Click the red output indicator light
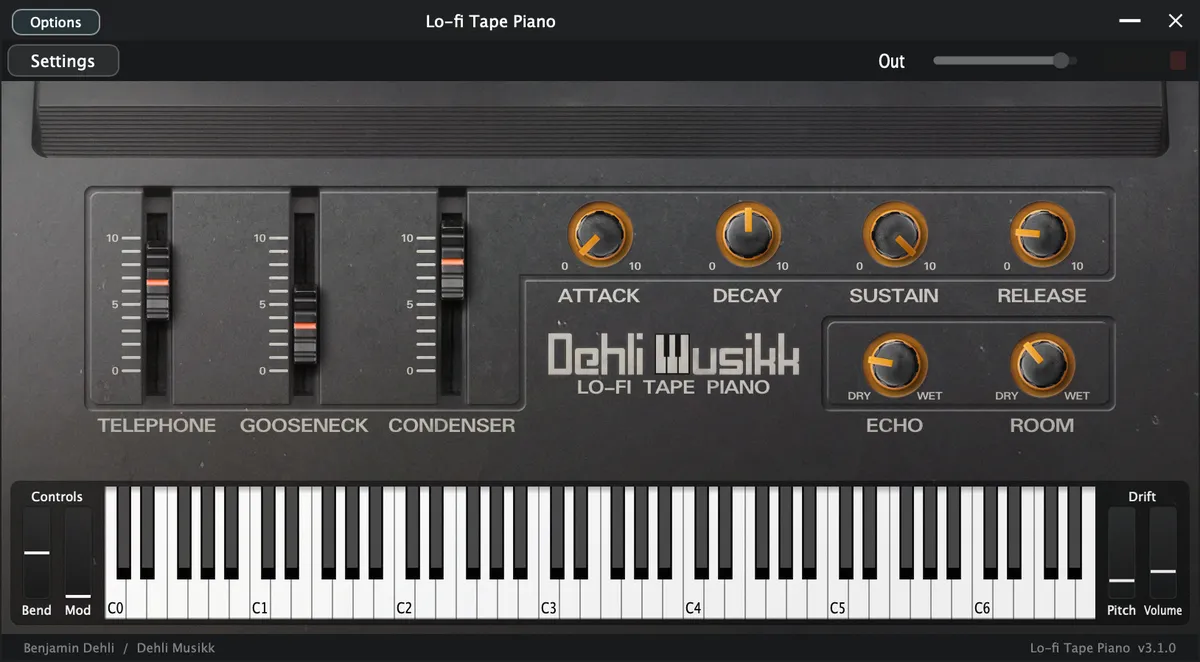The image size is (1200, 662). 1178,61
